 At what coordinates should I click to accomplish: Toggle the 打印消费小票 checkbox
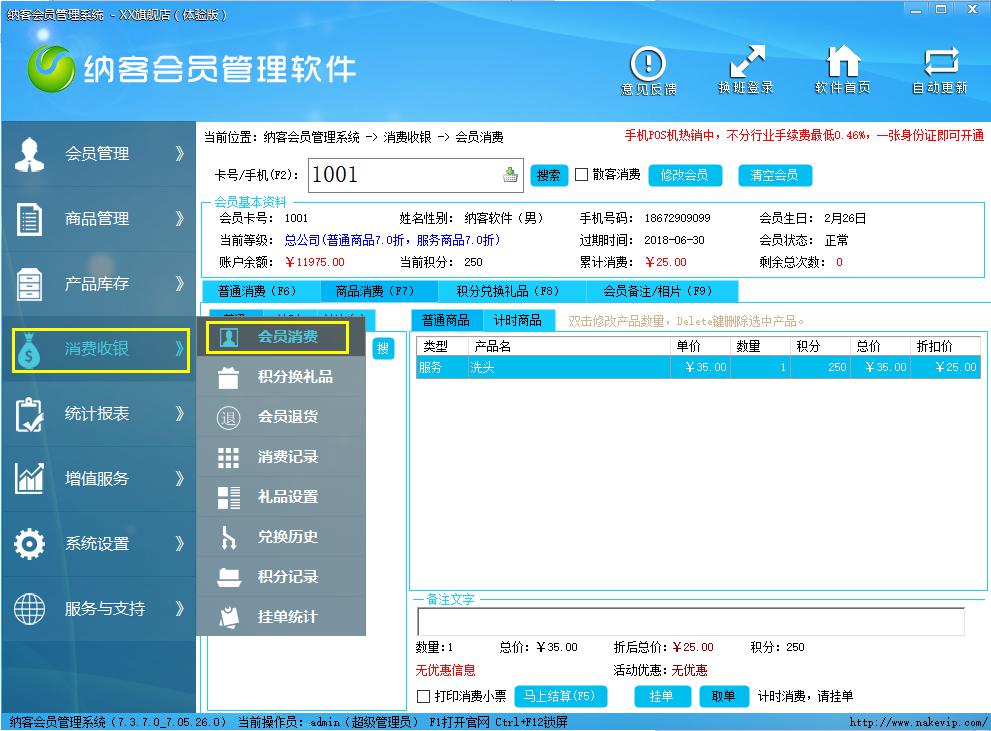pyautogui.click(x=424, y=696)
